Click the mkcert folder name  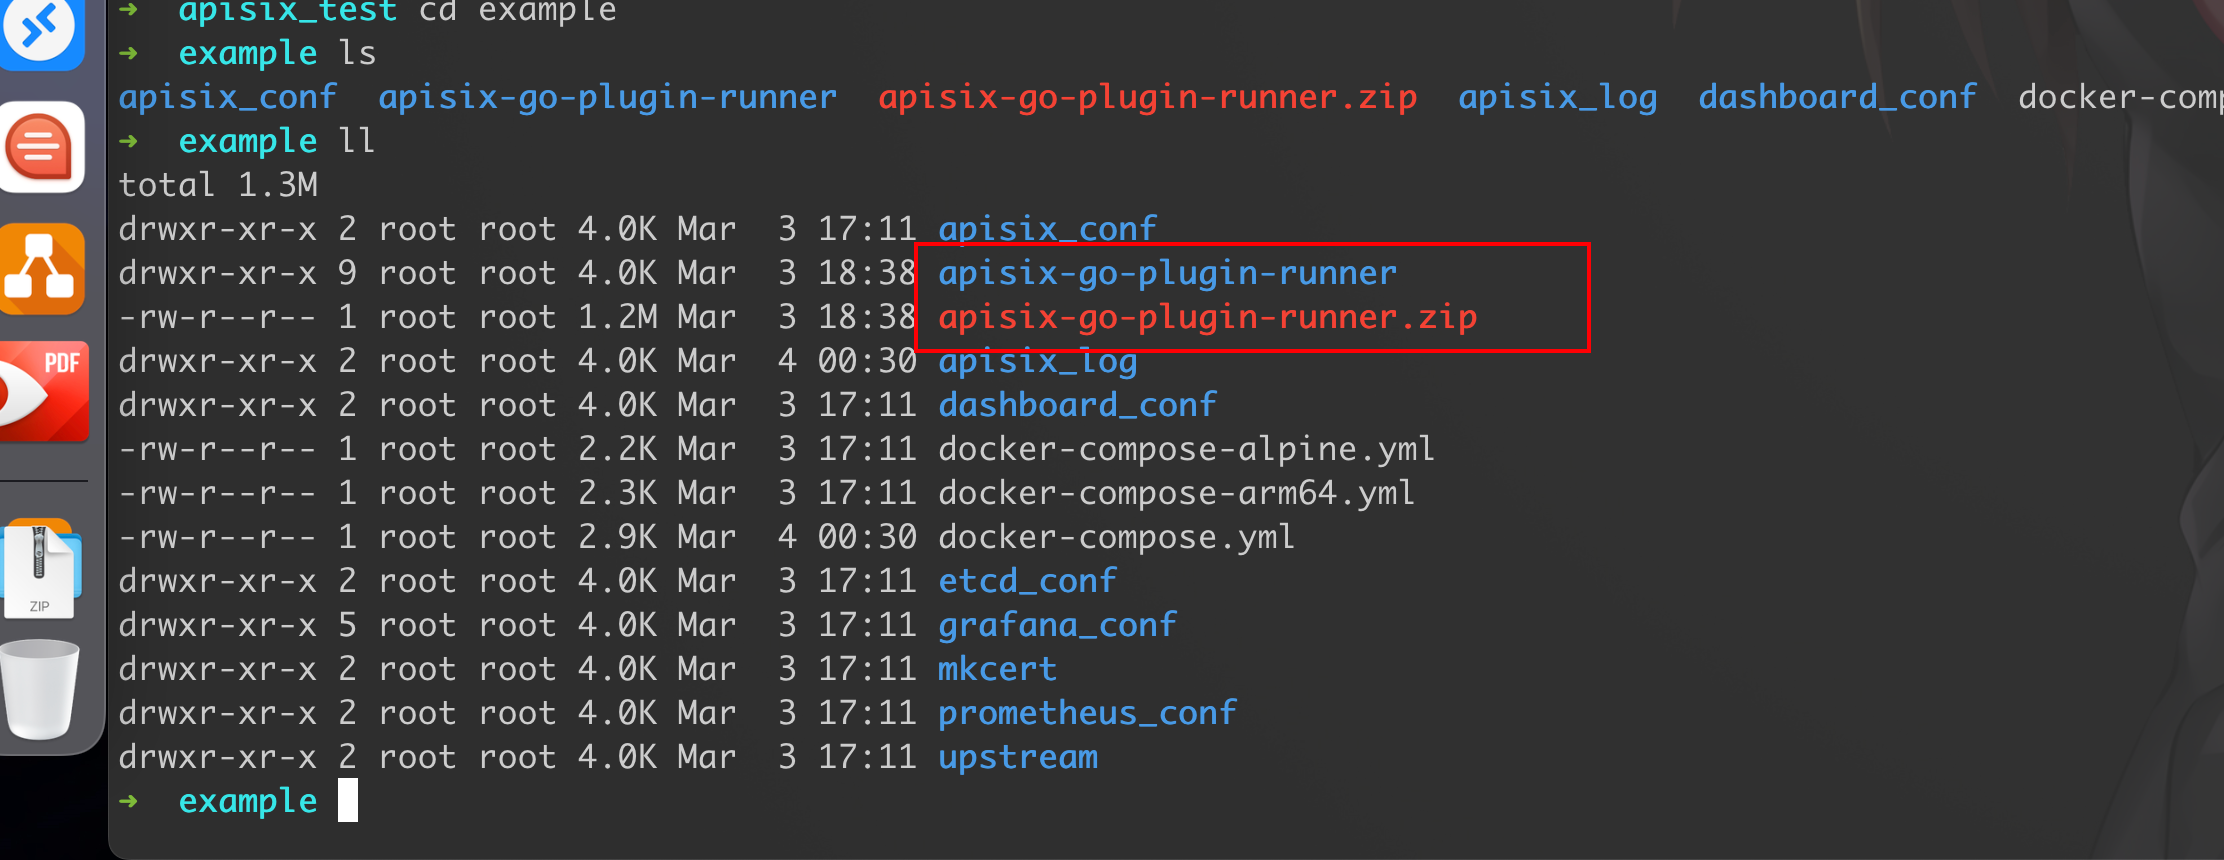pos(996,668)
